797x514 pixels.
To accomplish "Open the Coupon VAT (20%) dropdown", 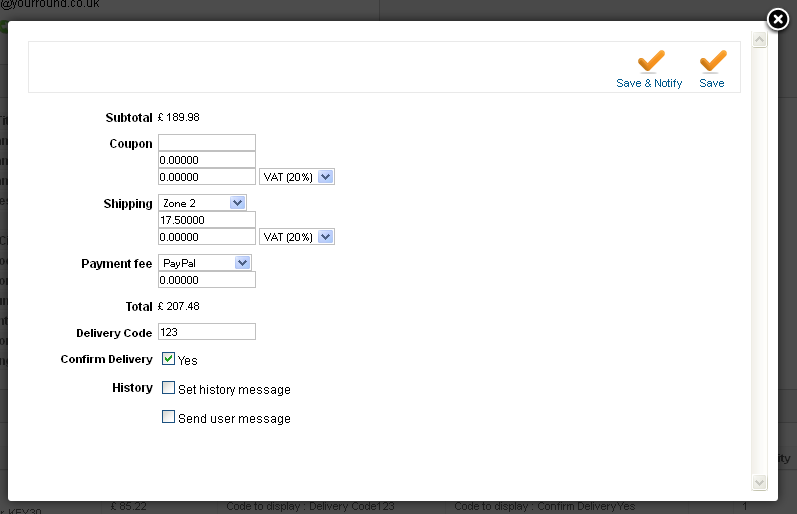I will tap(297, 177).
